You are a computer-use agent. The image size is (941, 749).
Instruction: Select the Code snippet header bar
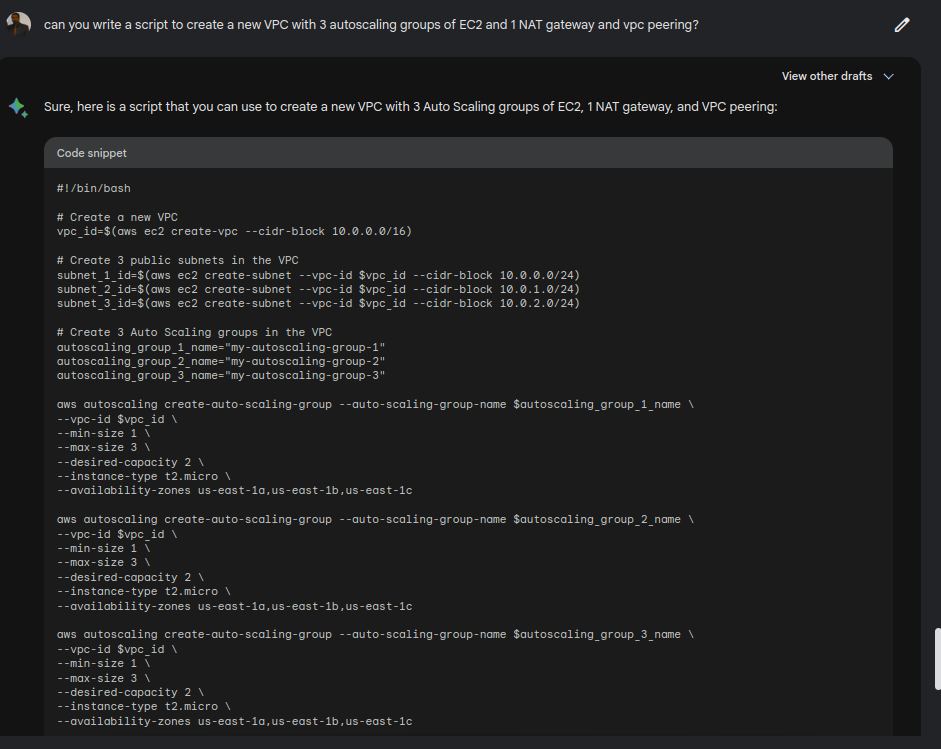coord(468,153)
